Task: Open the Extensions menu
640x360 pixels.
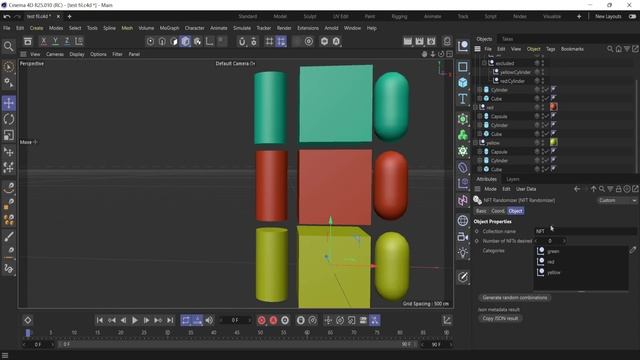Action: (308, 28)
